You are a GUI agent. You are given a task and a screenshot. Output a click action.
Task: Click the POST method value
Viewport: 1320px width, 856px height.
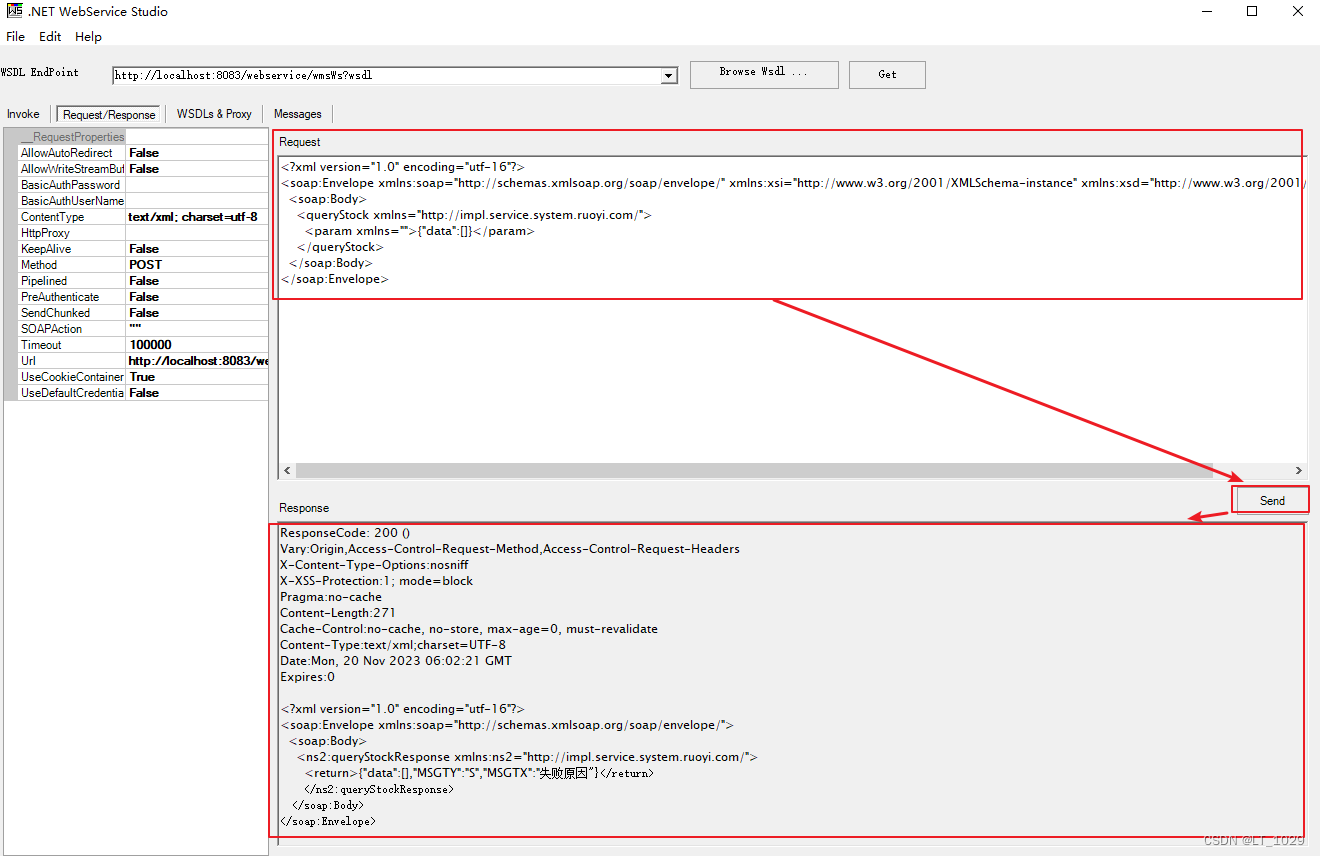146,265
